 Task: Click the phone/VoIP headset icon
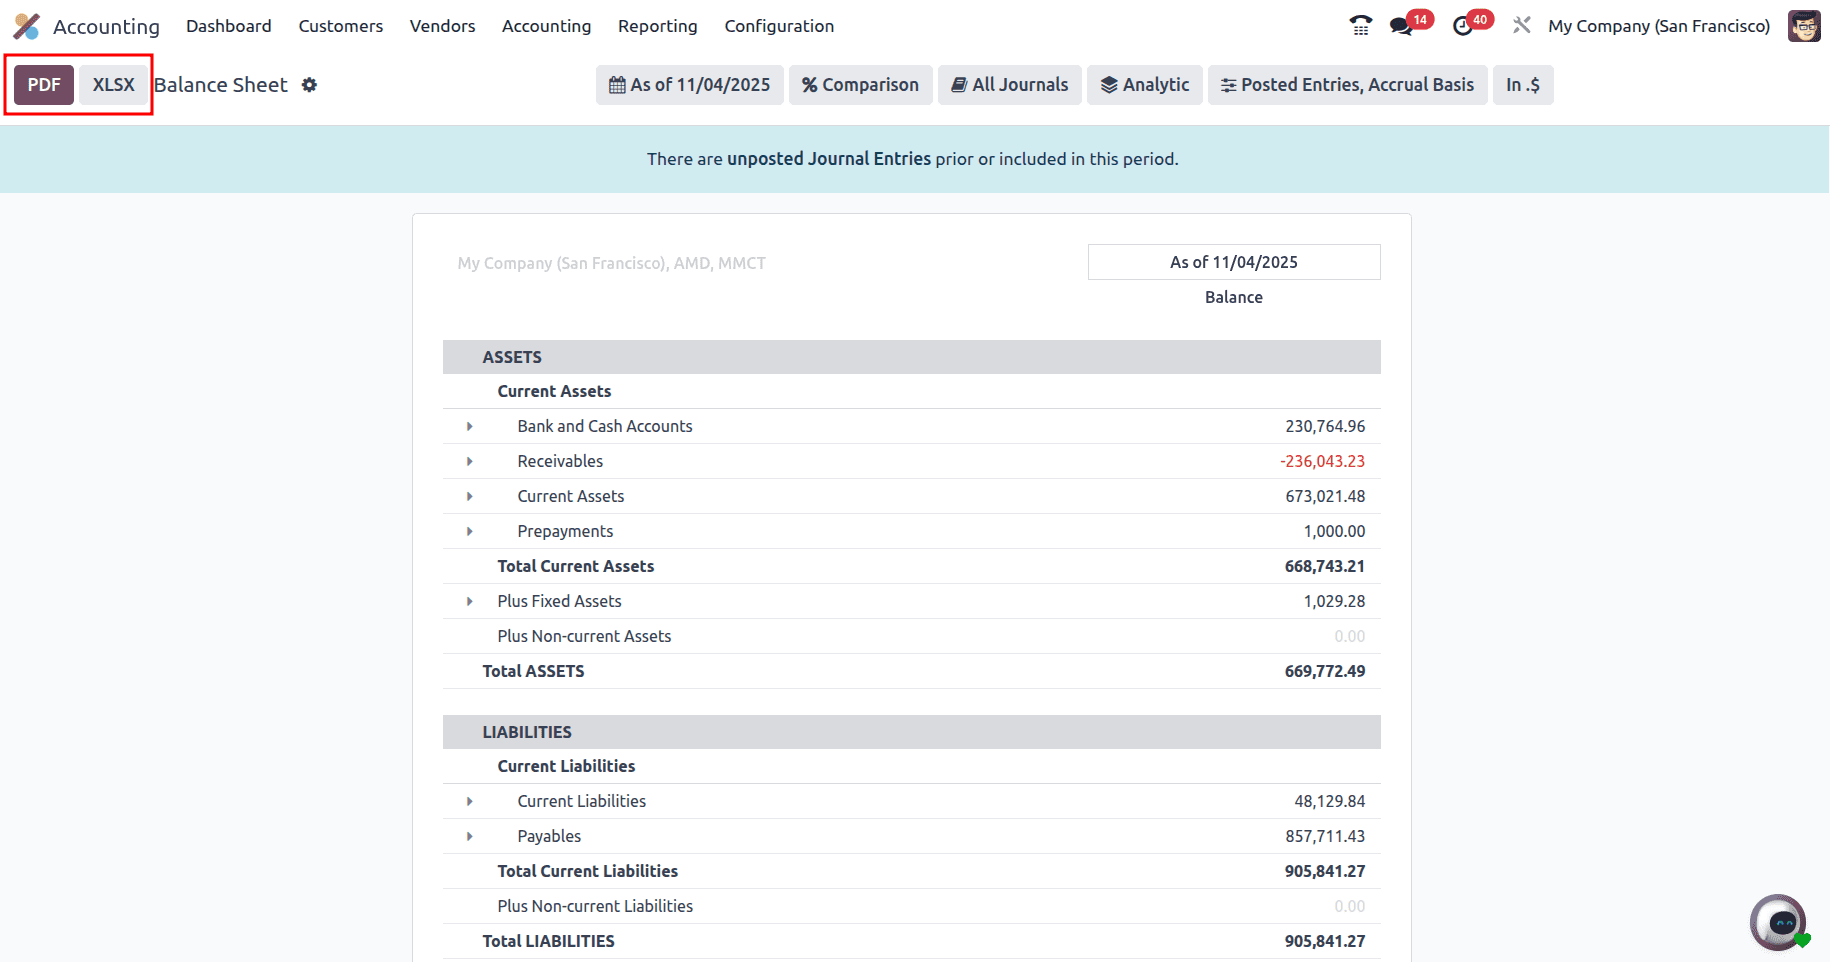1360,25
